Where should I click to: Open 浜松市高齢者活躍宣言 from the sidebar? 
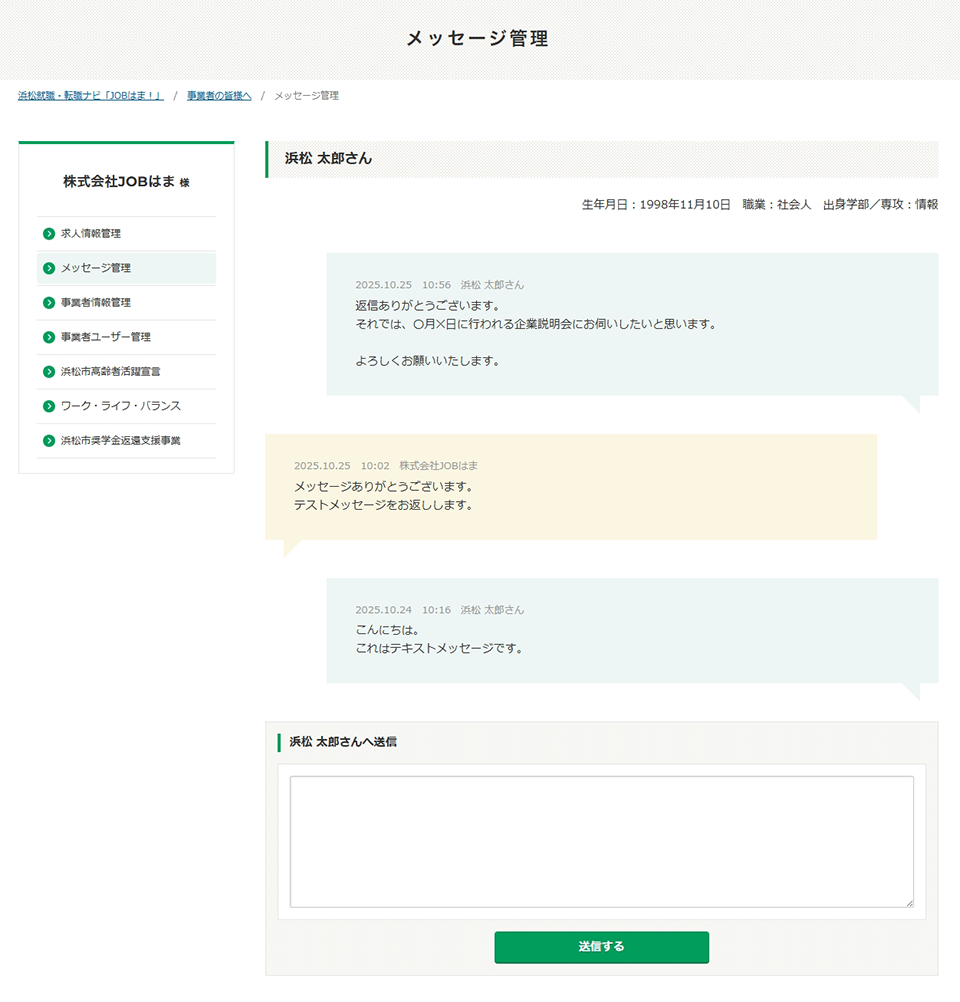(x=110, y=372)
